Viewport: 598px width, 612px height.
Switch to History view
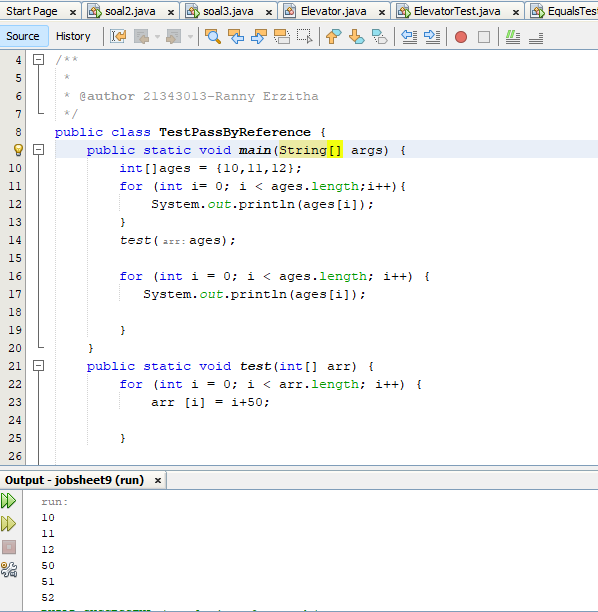pos(73,36)
